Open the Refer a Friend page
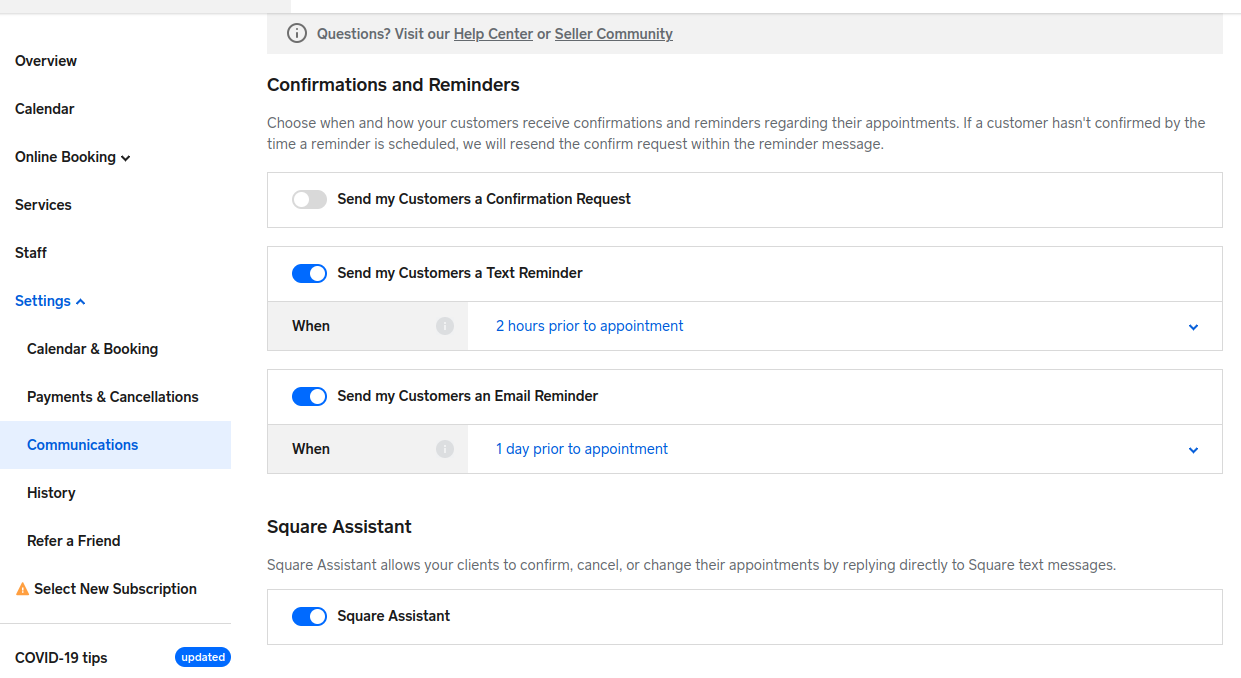The width and height of the screenshot is (1241, 678). tap(73, 541)
